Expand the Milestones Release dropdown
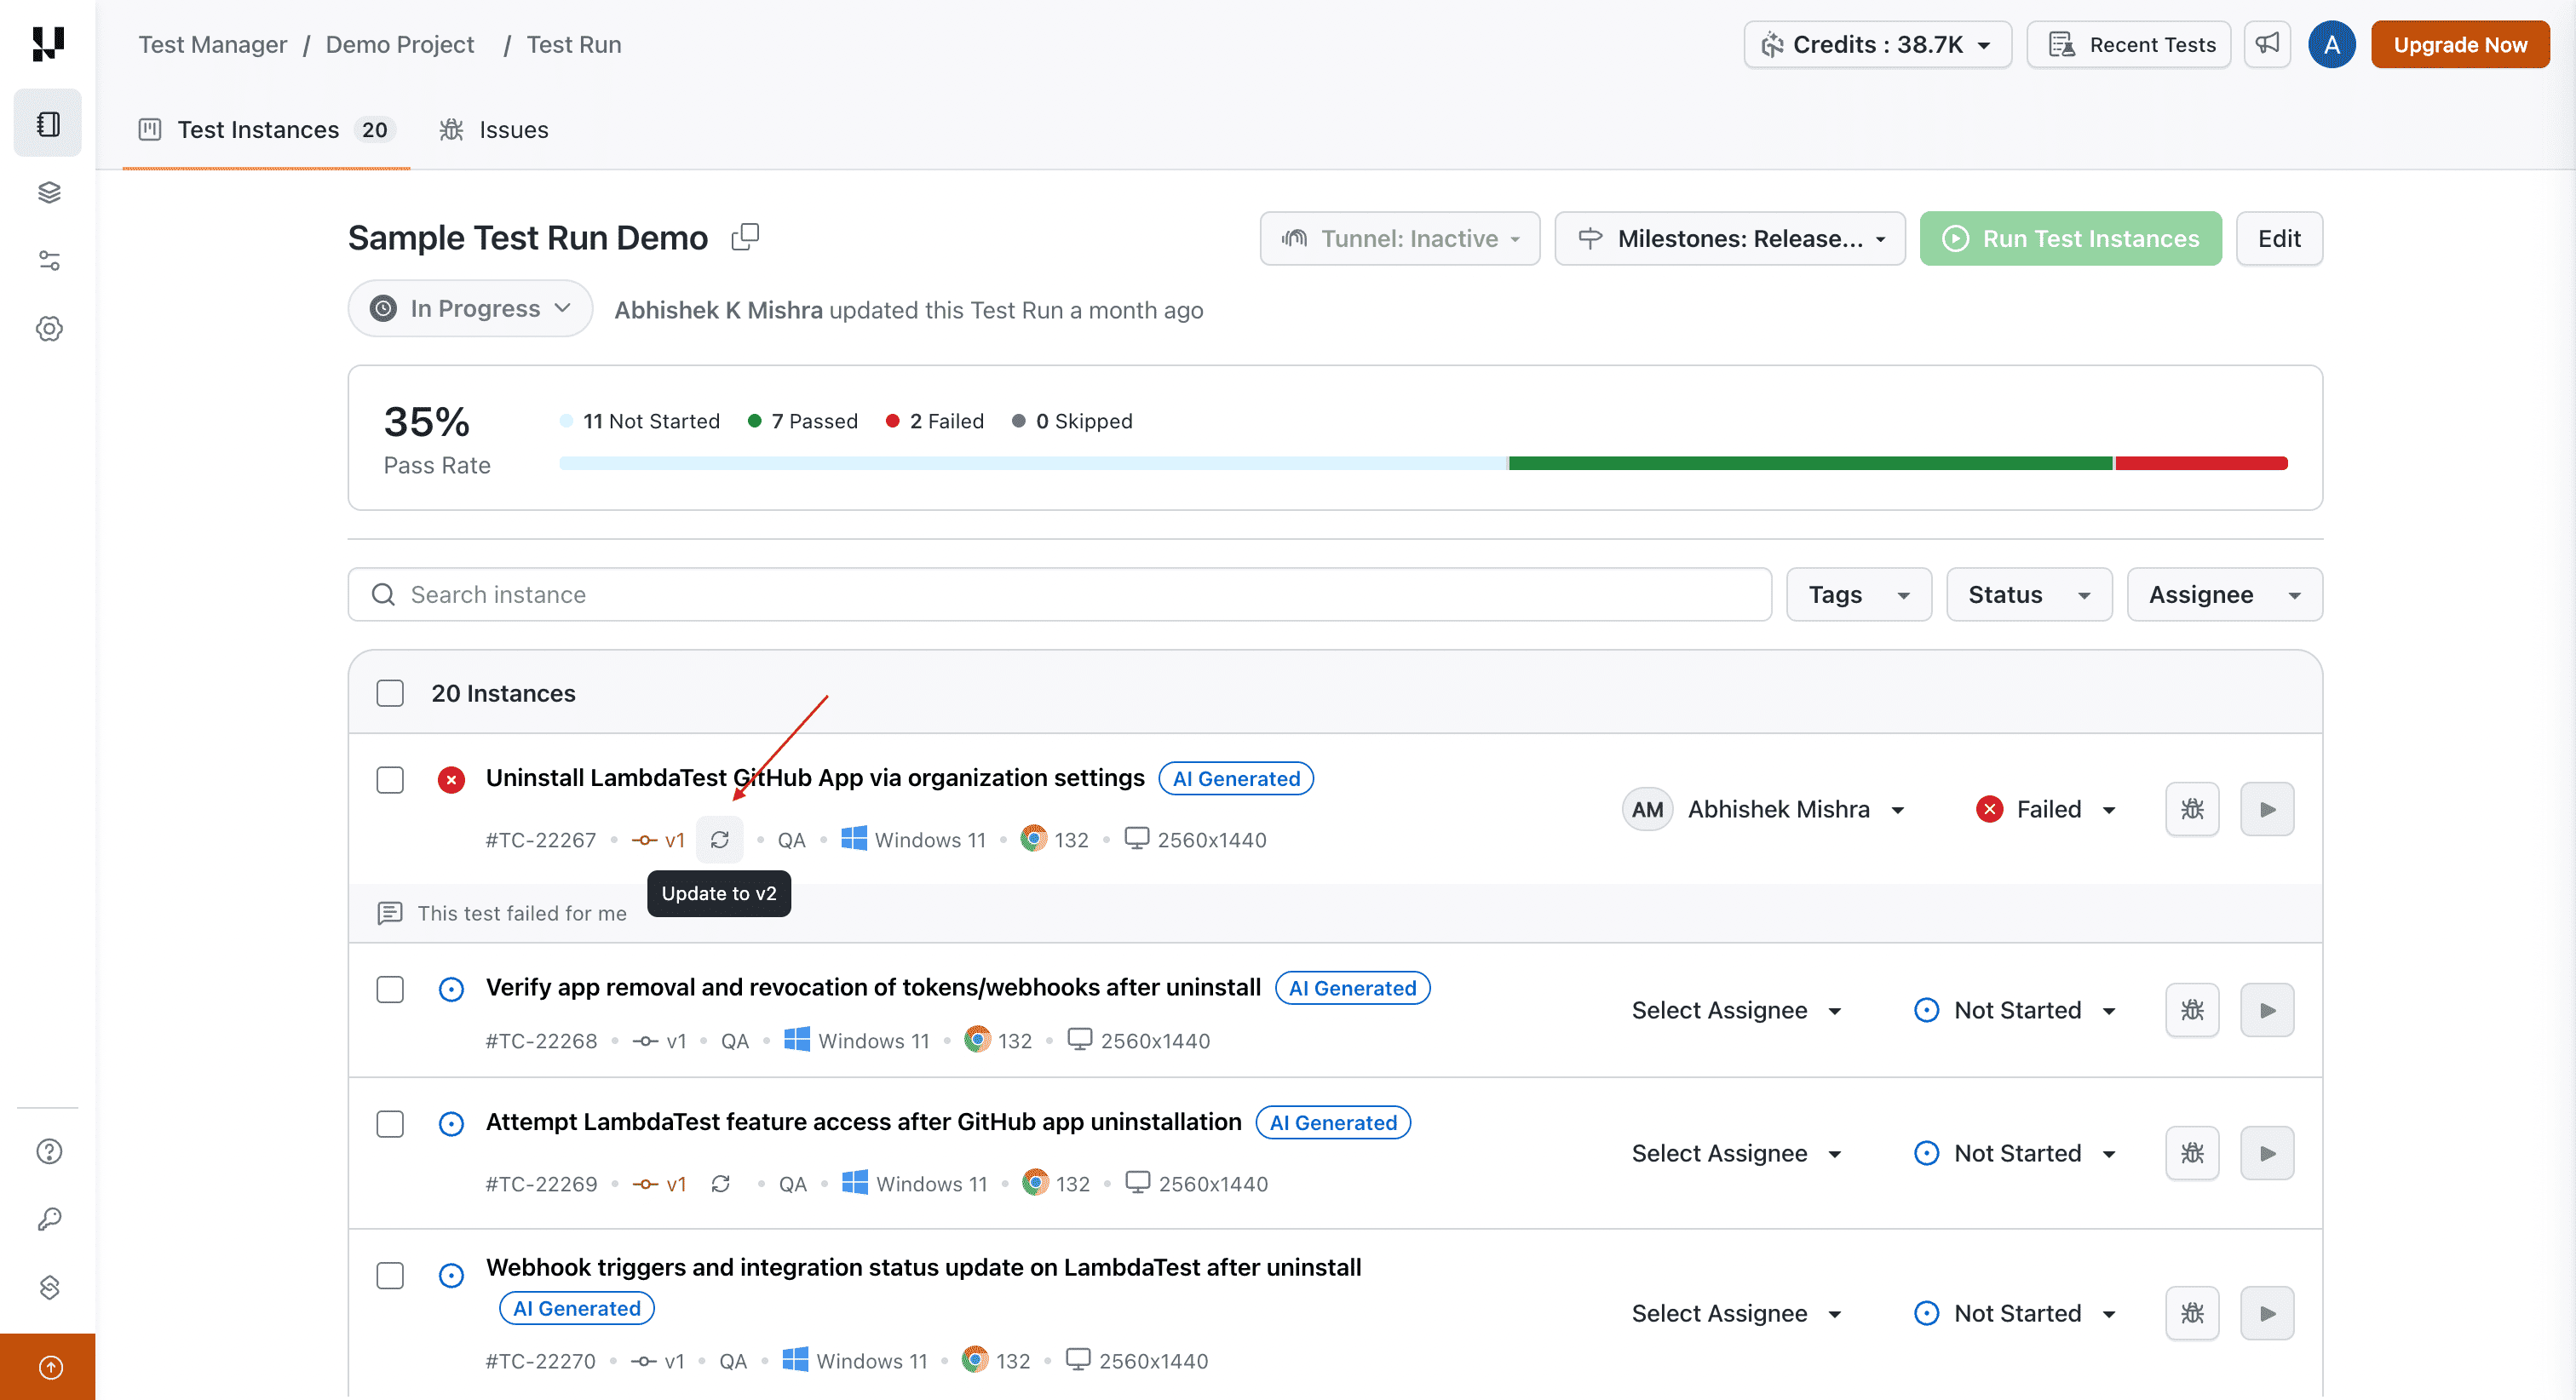The height and width of the screenshot is (1400, 2576). click(1729, 238)
